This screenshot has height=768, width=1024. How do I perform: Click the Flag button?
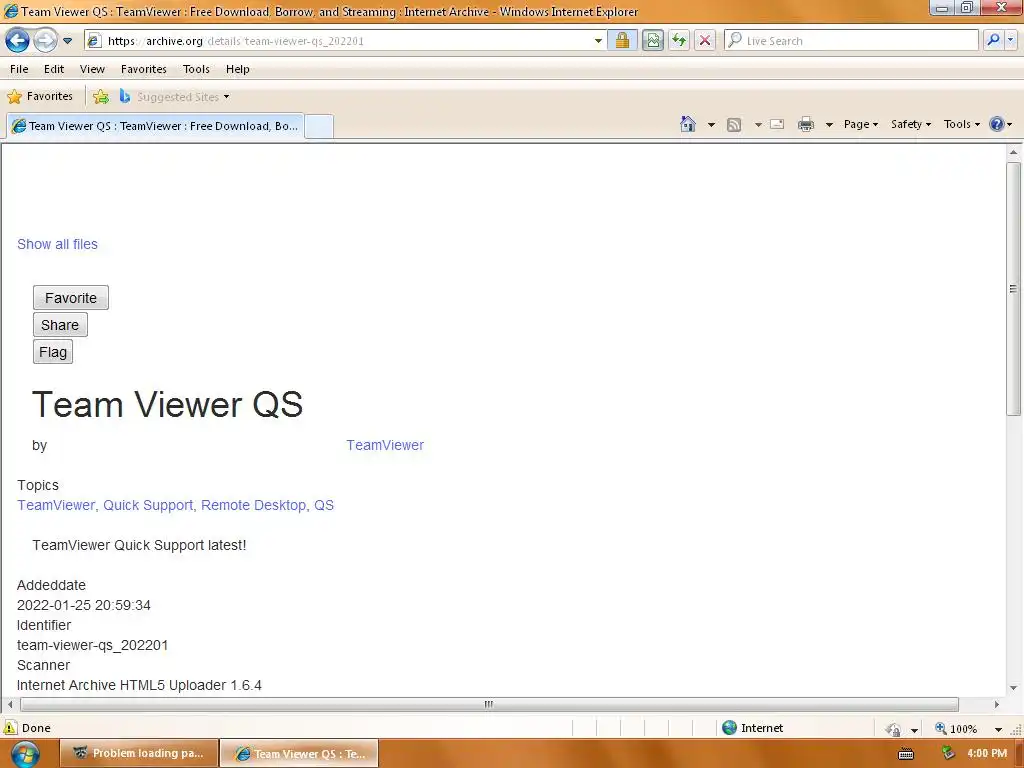tap(53, 352)
